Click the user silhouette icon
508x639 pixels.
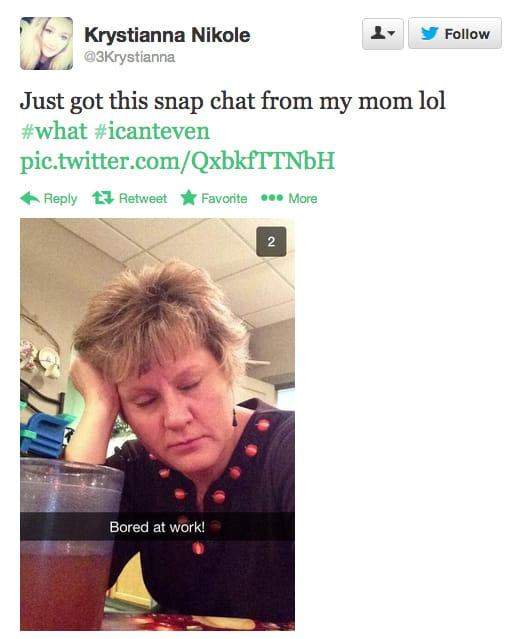click(x=378, y=33)
